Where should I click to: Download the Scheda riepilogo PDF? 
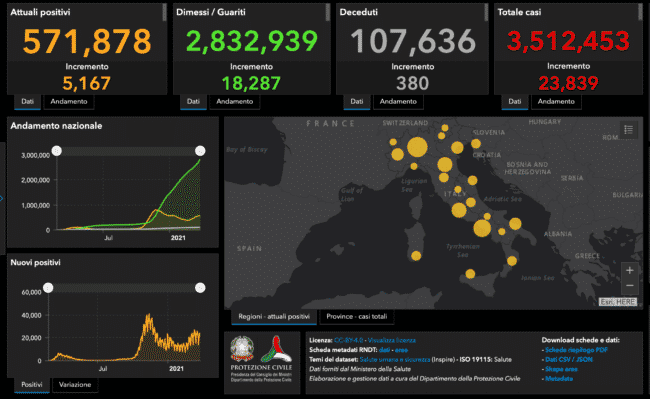576,350
